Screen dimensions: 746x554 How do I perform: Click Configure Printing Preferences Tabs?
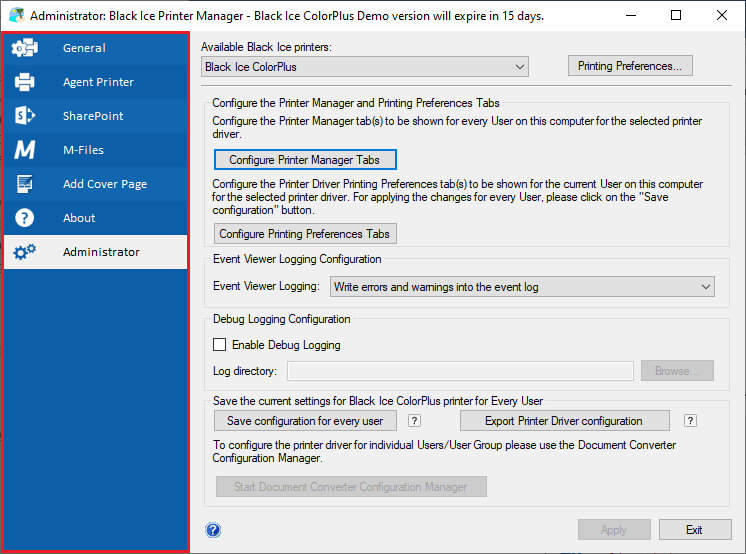point(305,234)
